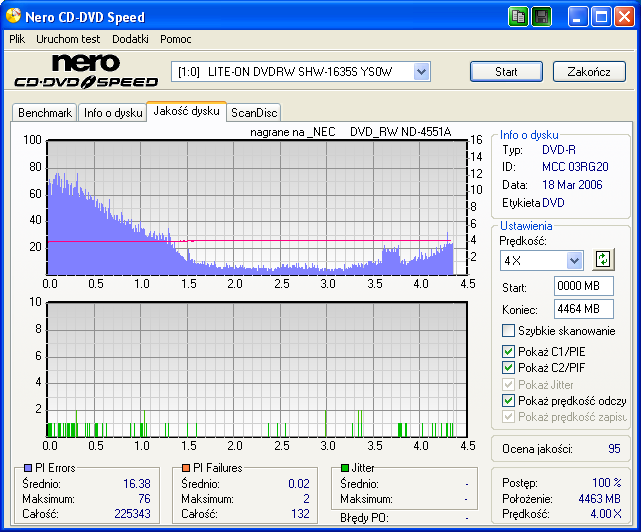Click the PI Failures total 132
Screen dimensions: 641x532
300,514
